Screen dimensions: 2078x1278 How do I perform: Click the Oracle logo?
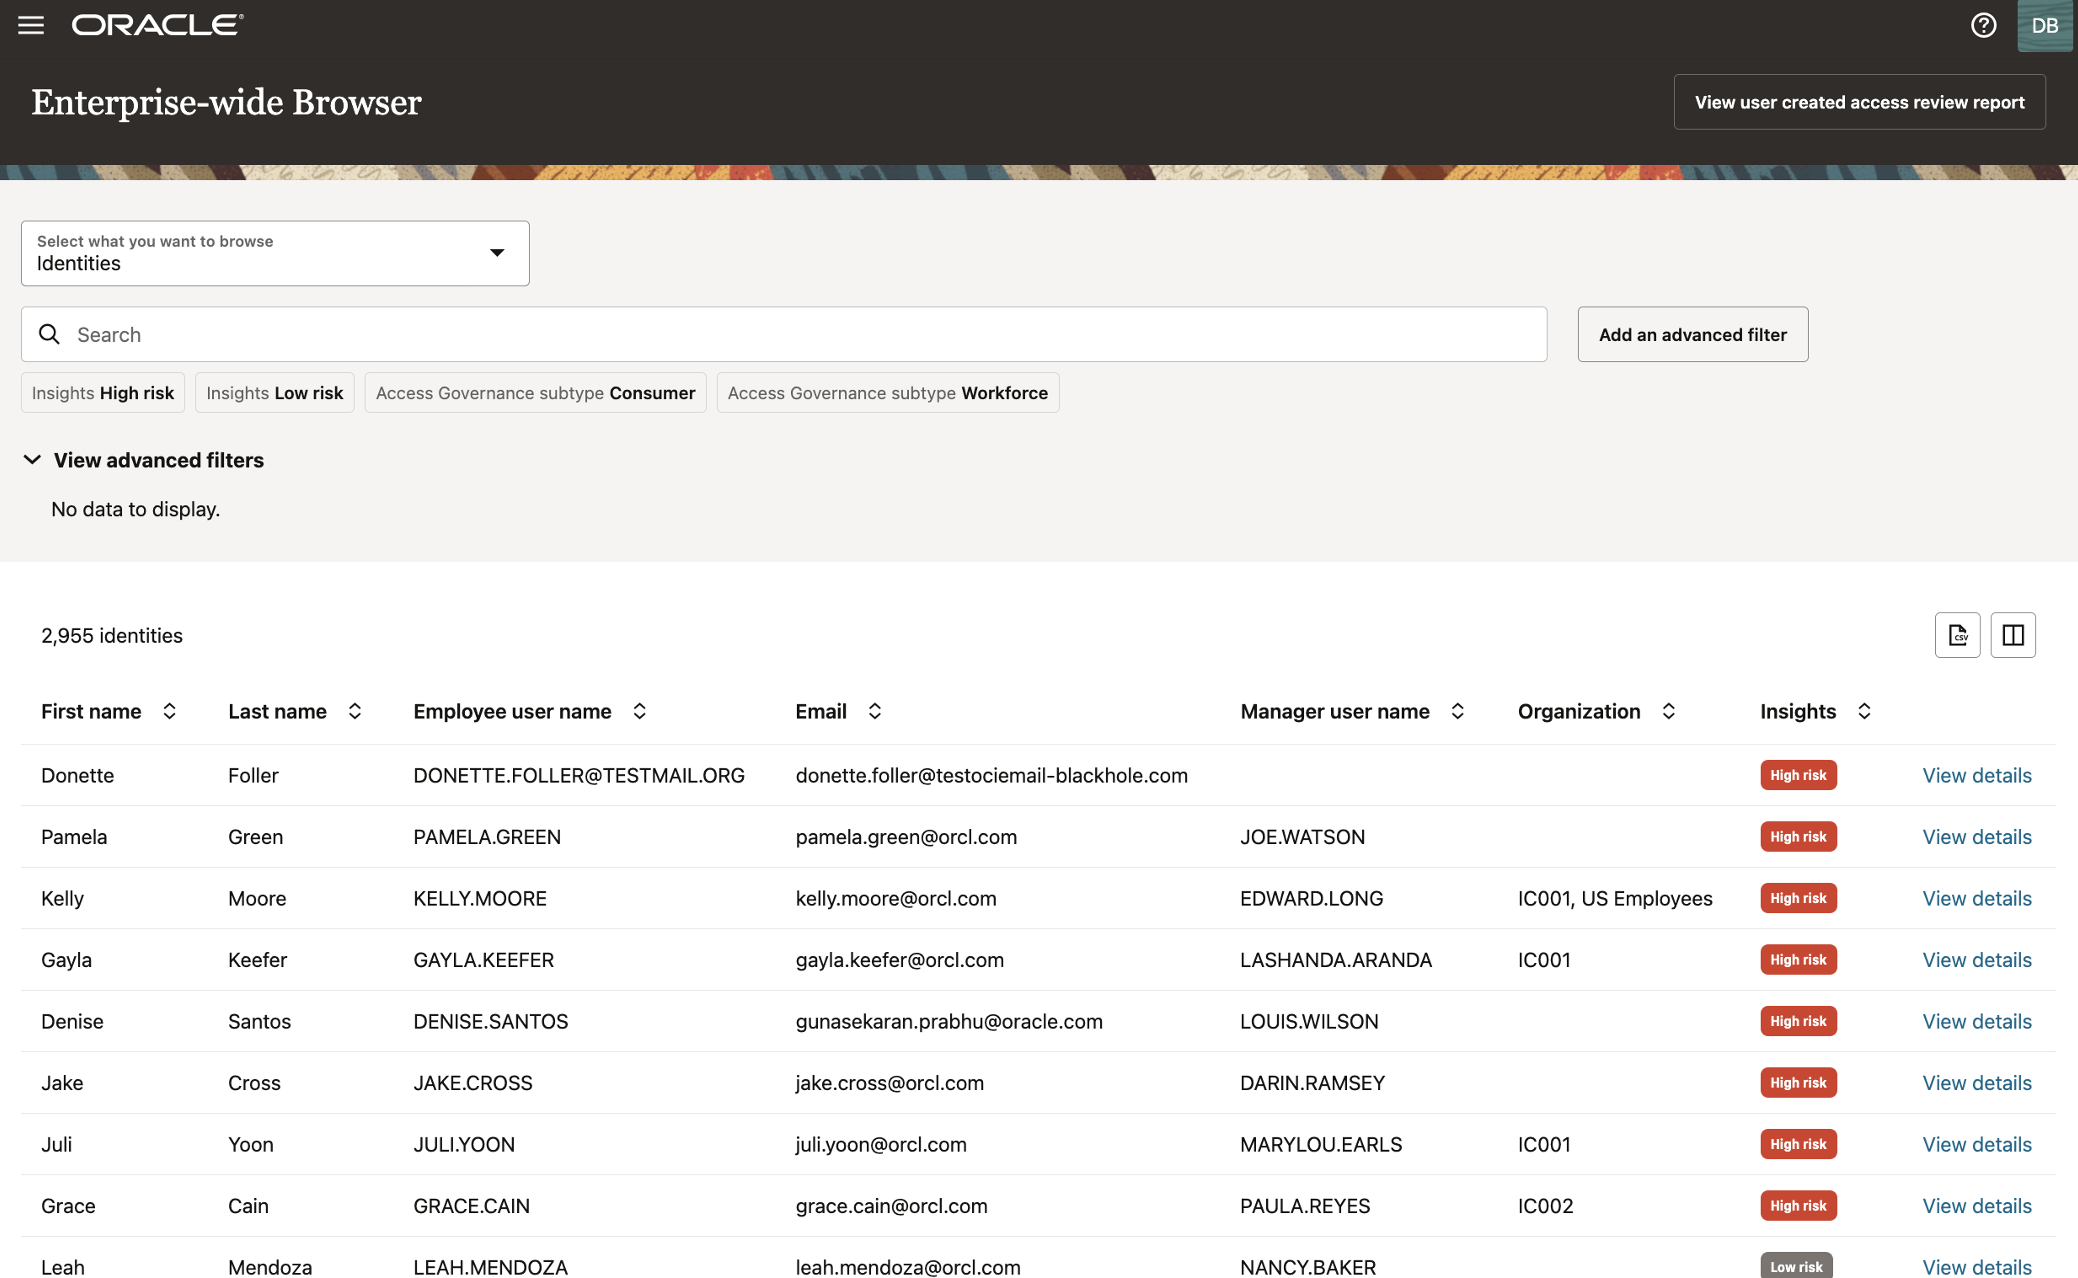155,25
